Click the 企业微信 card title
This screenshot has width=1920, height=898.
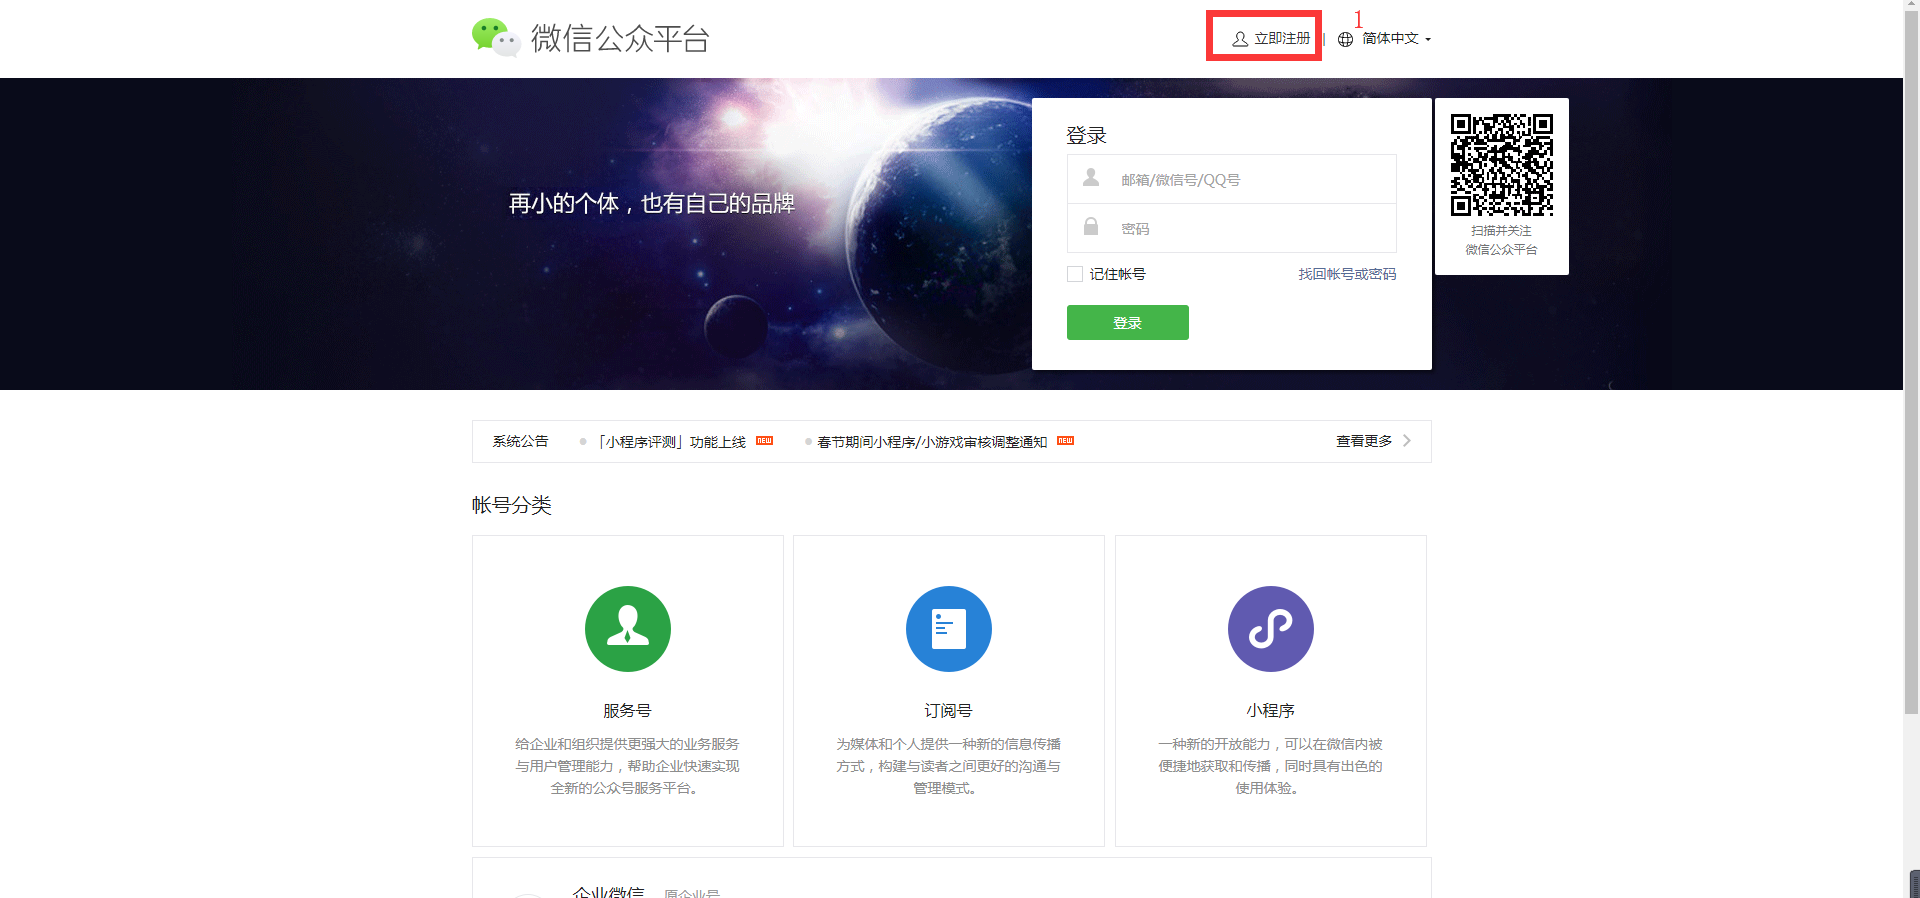pyautogui.click(x=608, y=891)
